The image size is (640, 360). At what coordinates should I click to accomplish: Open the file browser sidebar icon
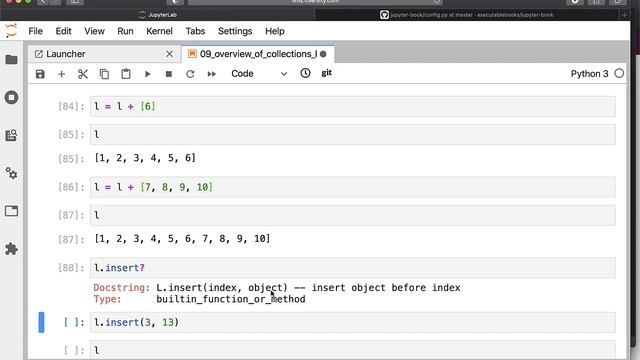(x=11, y=60)
